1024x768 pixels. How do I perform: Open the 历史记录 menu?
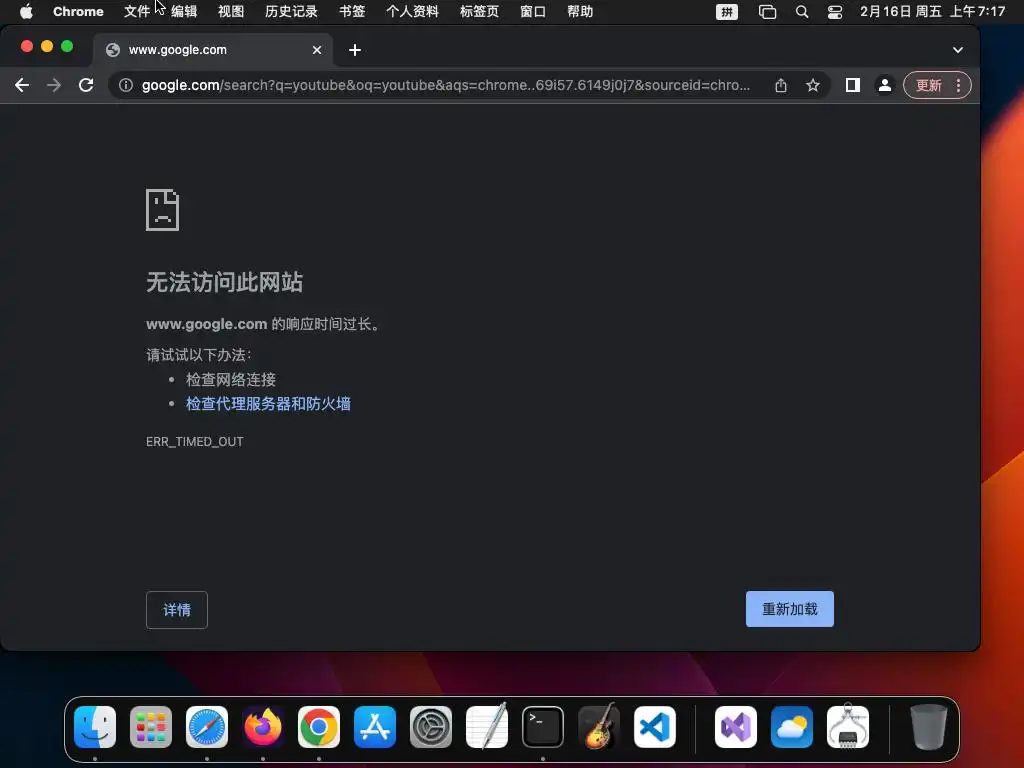click(x=291, y=12)
